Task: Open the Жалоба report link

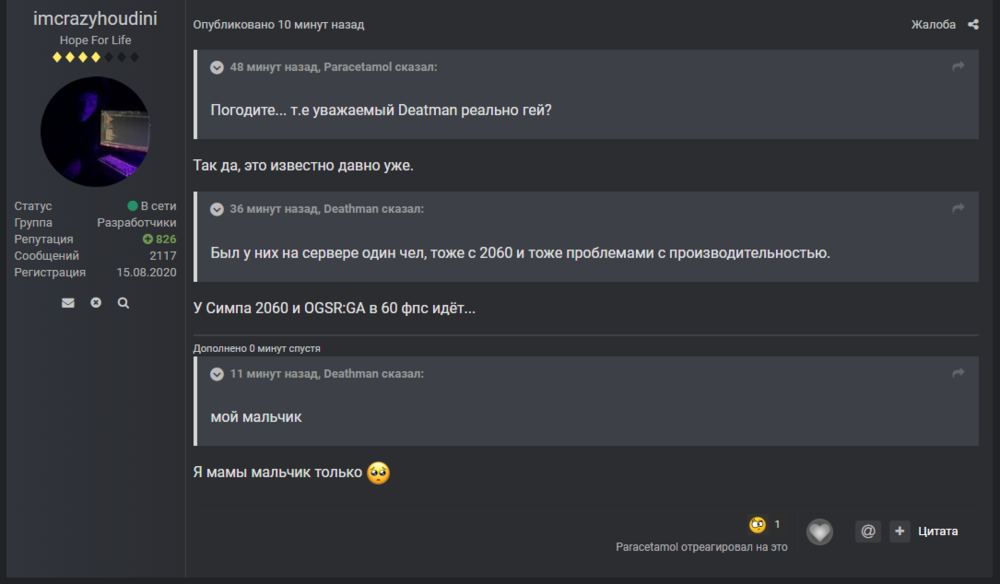Action: (933, 25)
